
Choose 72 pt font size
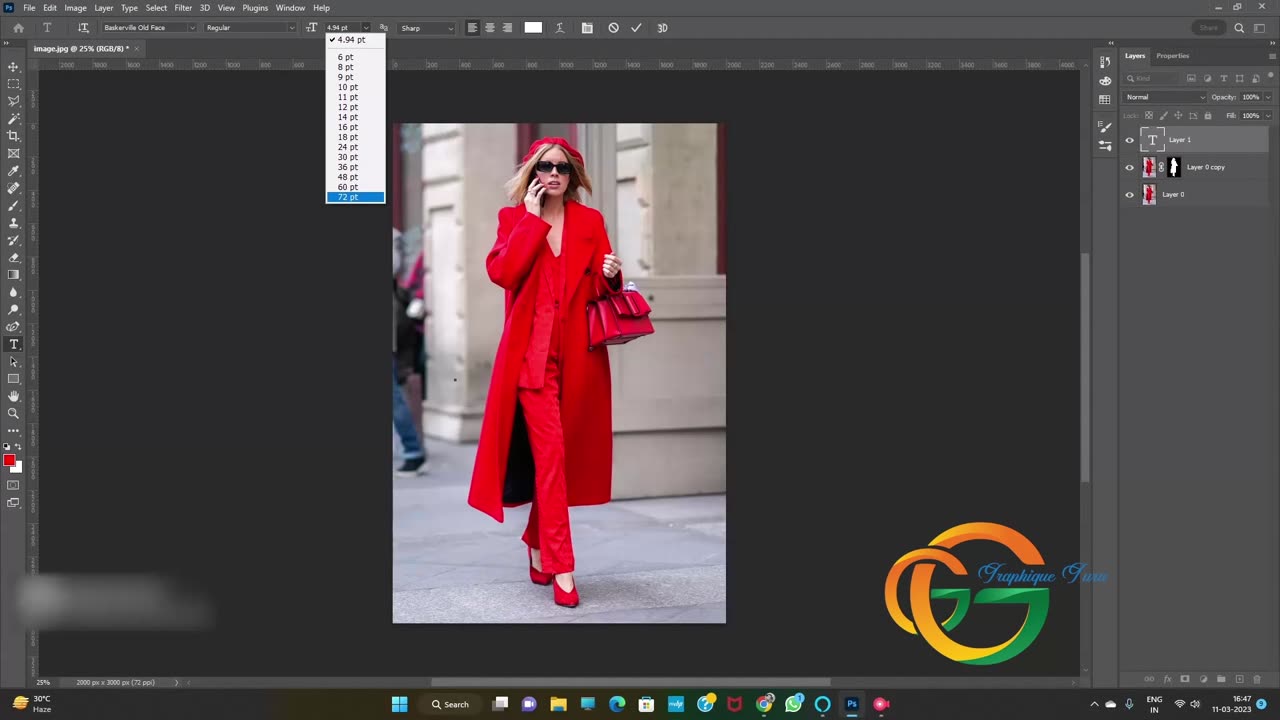355,197
